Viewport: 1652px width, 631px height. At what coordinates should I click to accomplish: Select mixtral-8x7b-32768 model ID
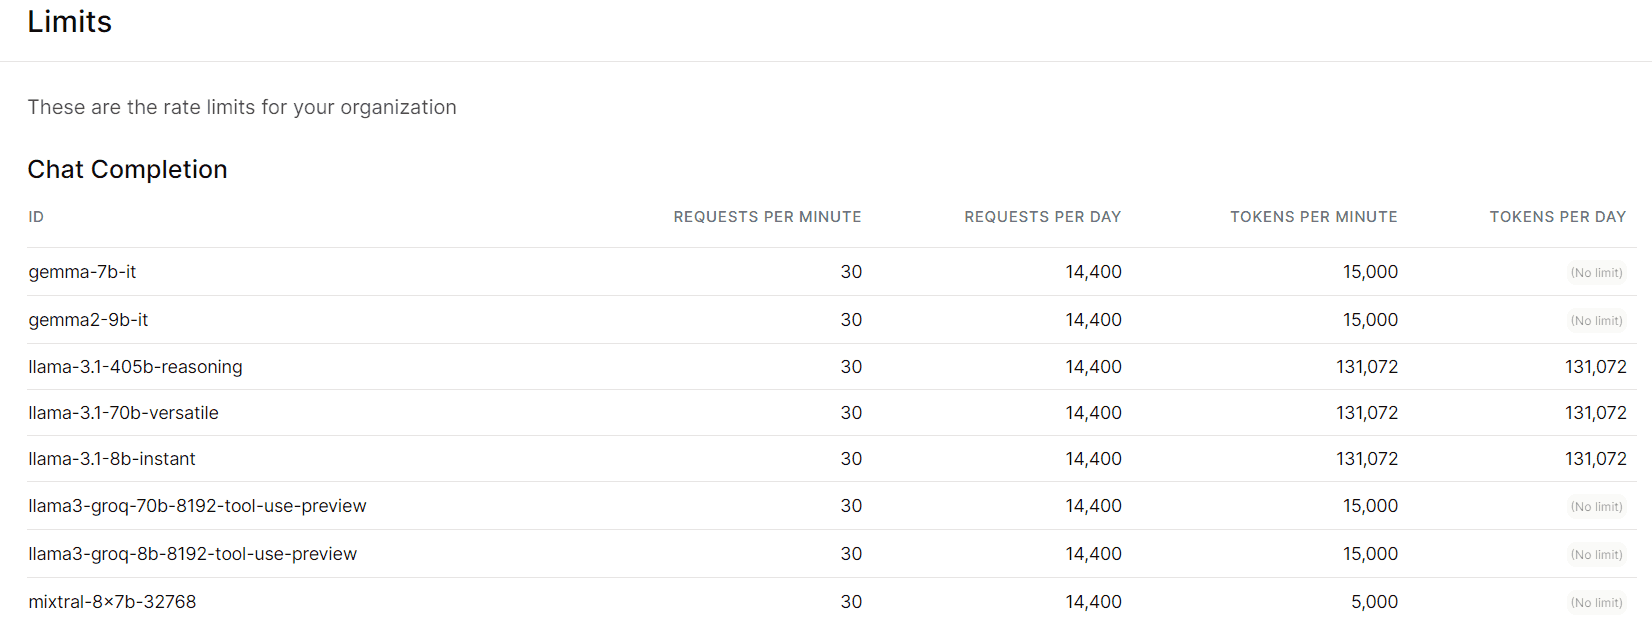tap(112, 602)
